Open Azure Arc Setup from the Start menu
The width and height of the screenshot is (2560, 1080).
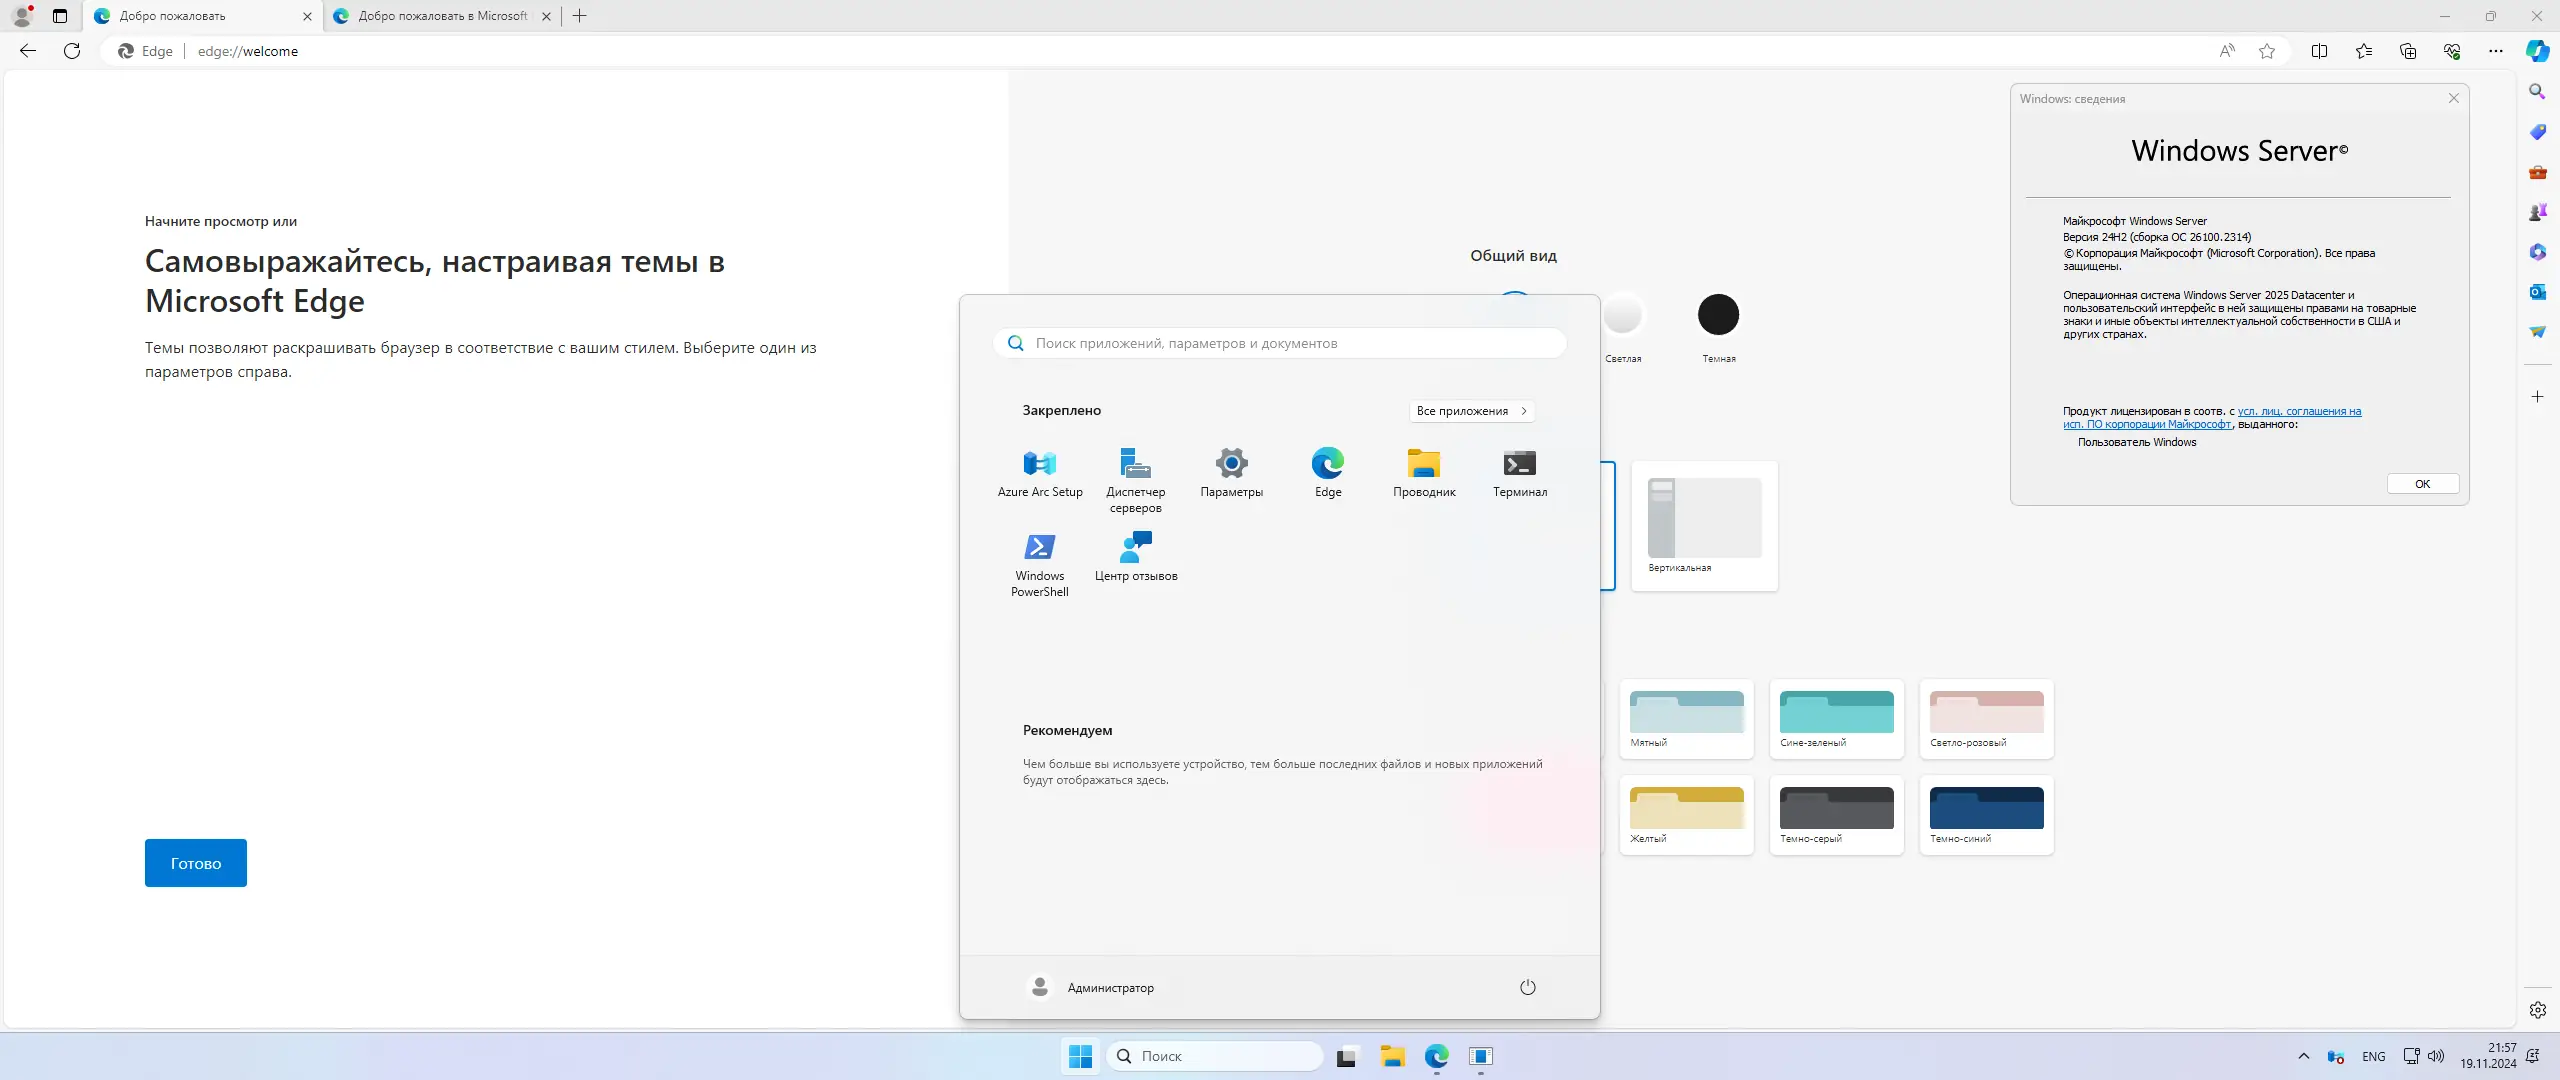[1039, 470]
